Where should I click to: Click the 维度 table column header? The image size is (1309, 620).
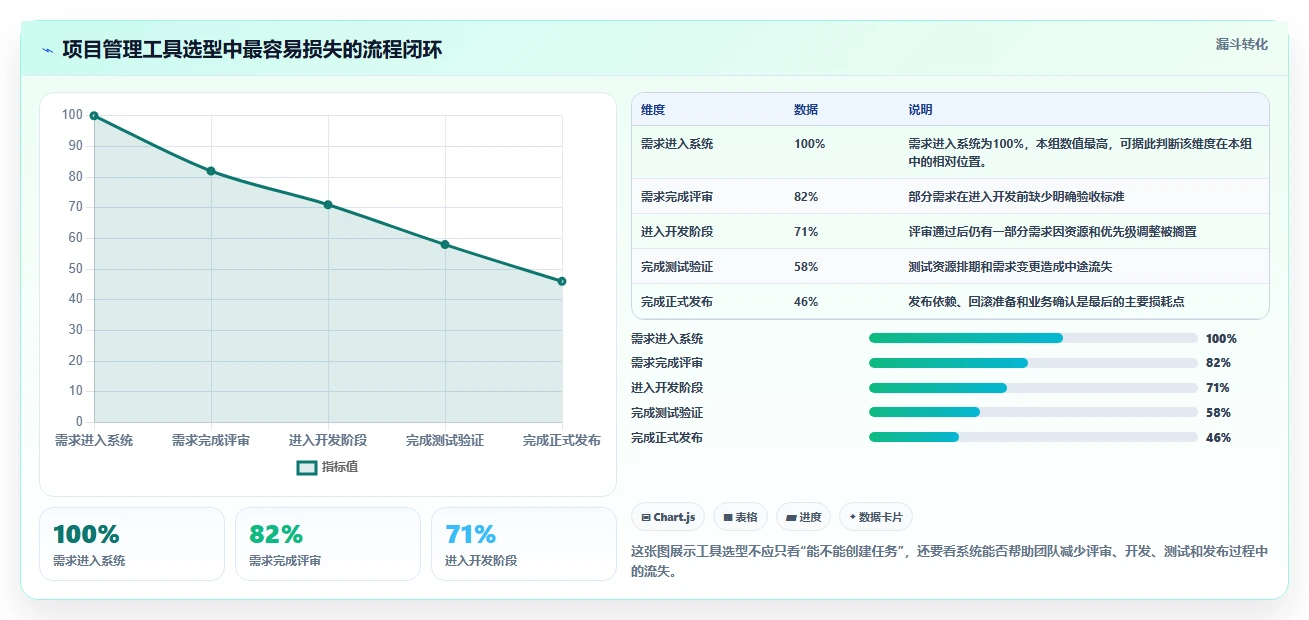(x=653, y=110)
